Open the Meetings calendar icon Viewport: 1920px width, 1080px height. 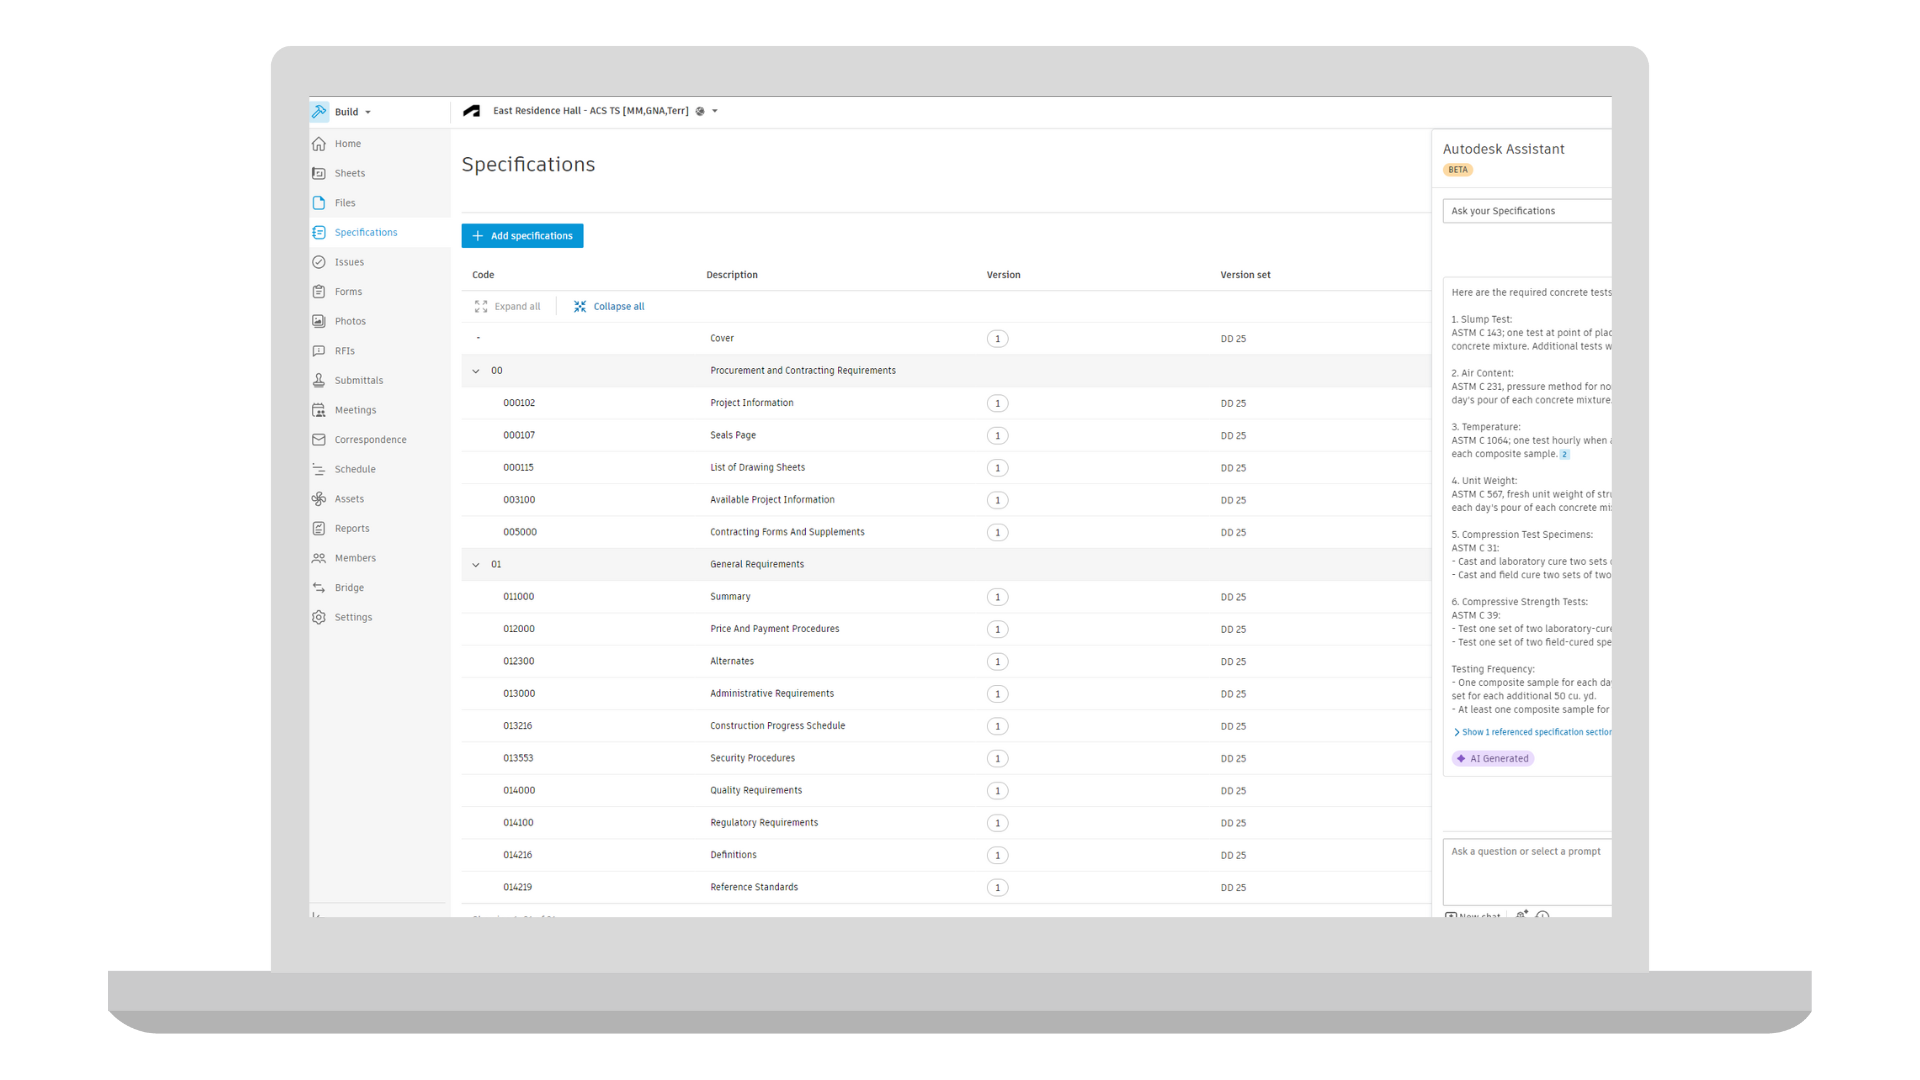click(x=319, y=410)
